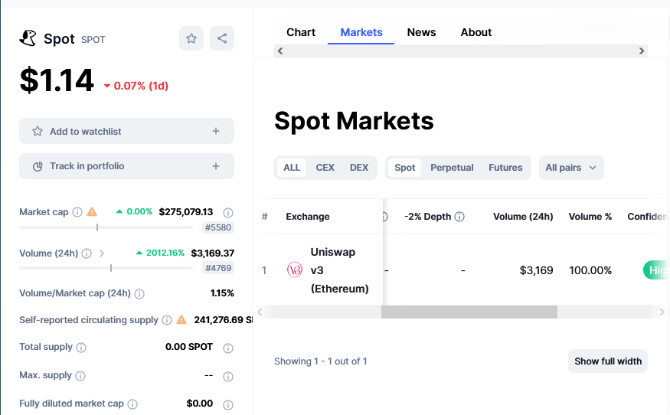
Task: Click circulating supply warning triangle
Action: click(x=182, y=320)
